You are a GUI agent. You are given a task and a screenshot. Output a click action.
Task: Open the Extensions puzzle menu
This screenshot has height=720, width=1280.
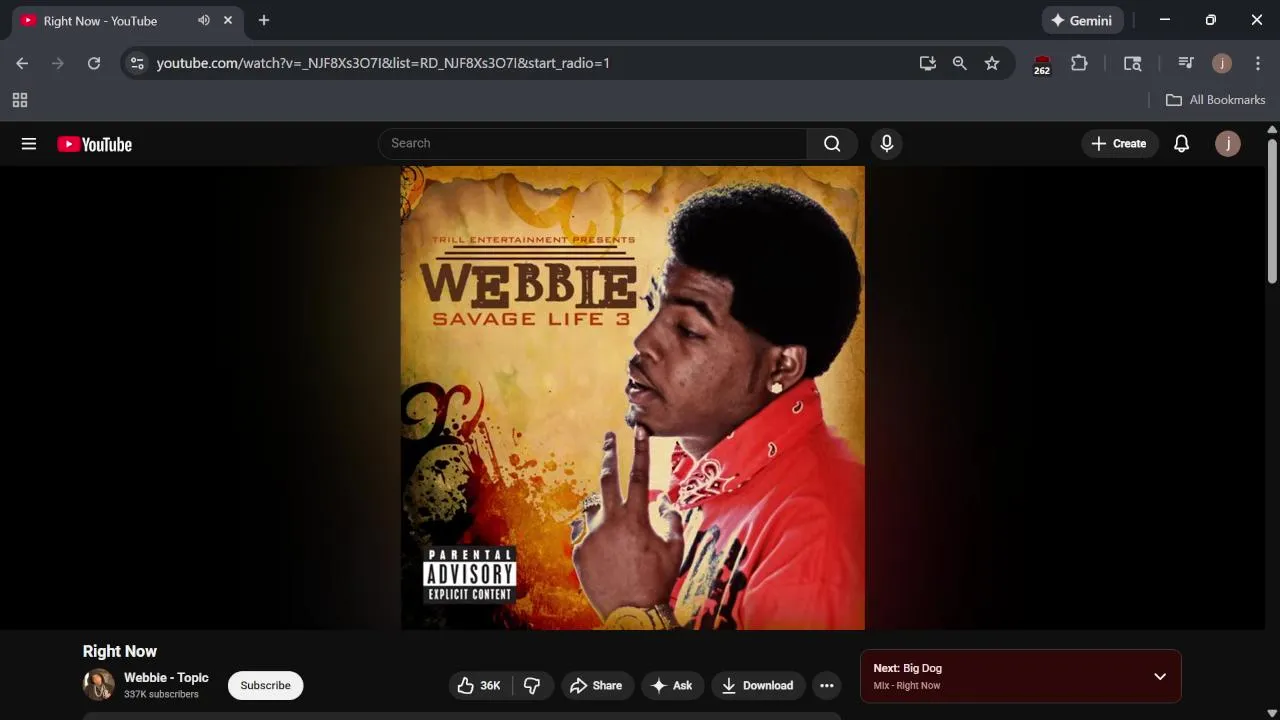[1079, 63]
